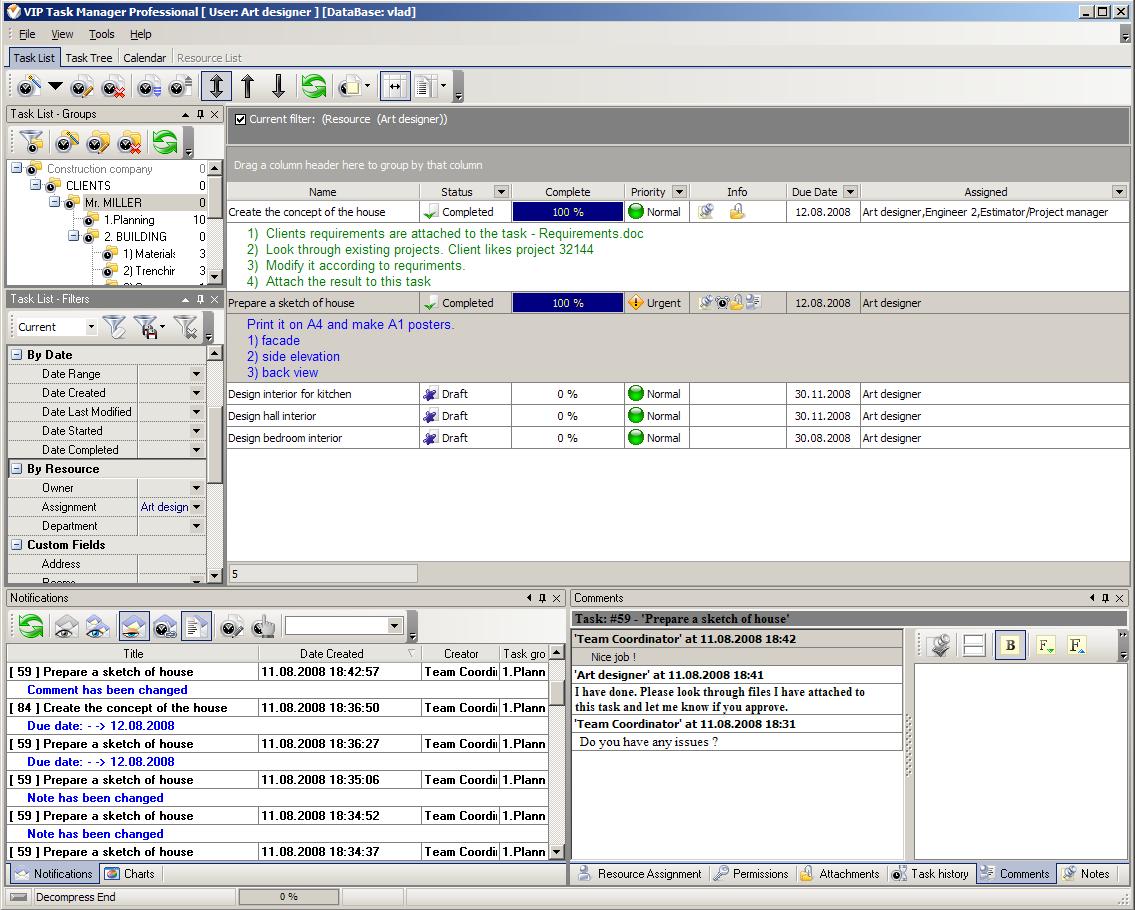Toggle the notification details page view button

[x=196, y=625]
